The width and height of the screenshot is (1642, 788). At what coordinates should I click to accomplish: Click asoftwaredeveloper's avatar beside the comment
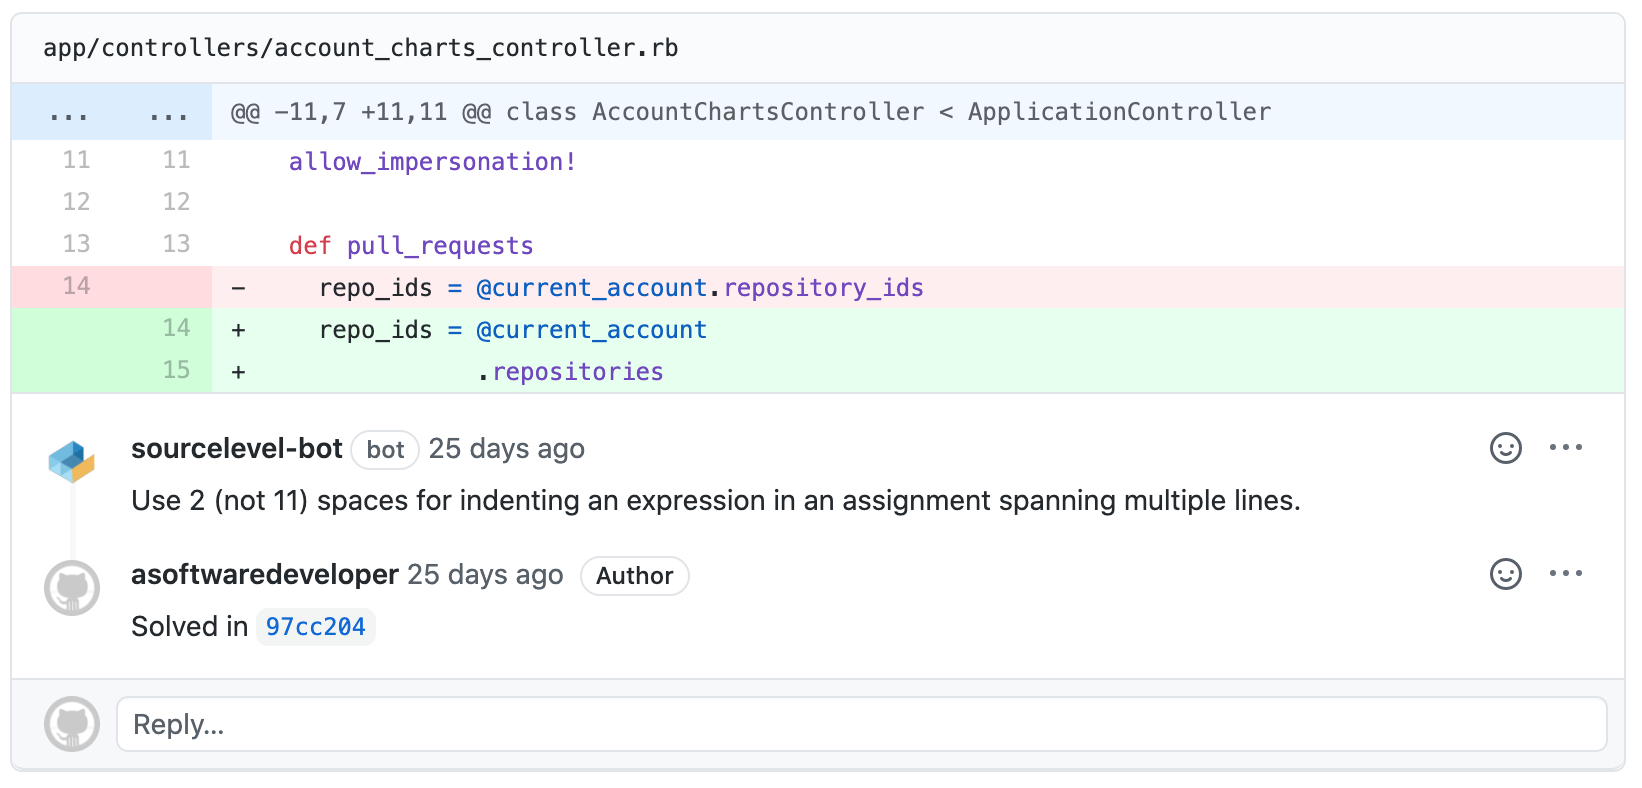(72, 588)
